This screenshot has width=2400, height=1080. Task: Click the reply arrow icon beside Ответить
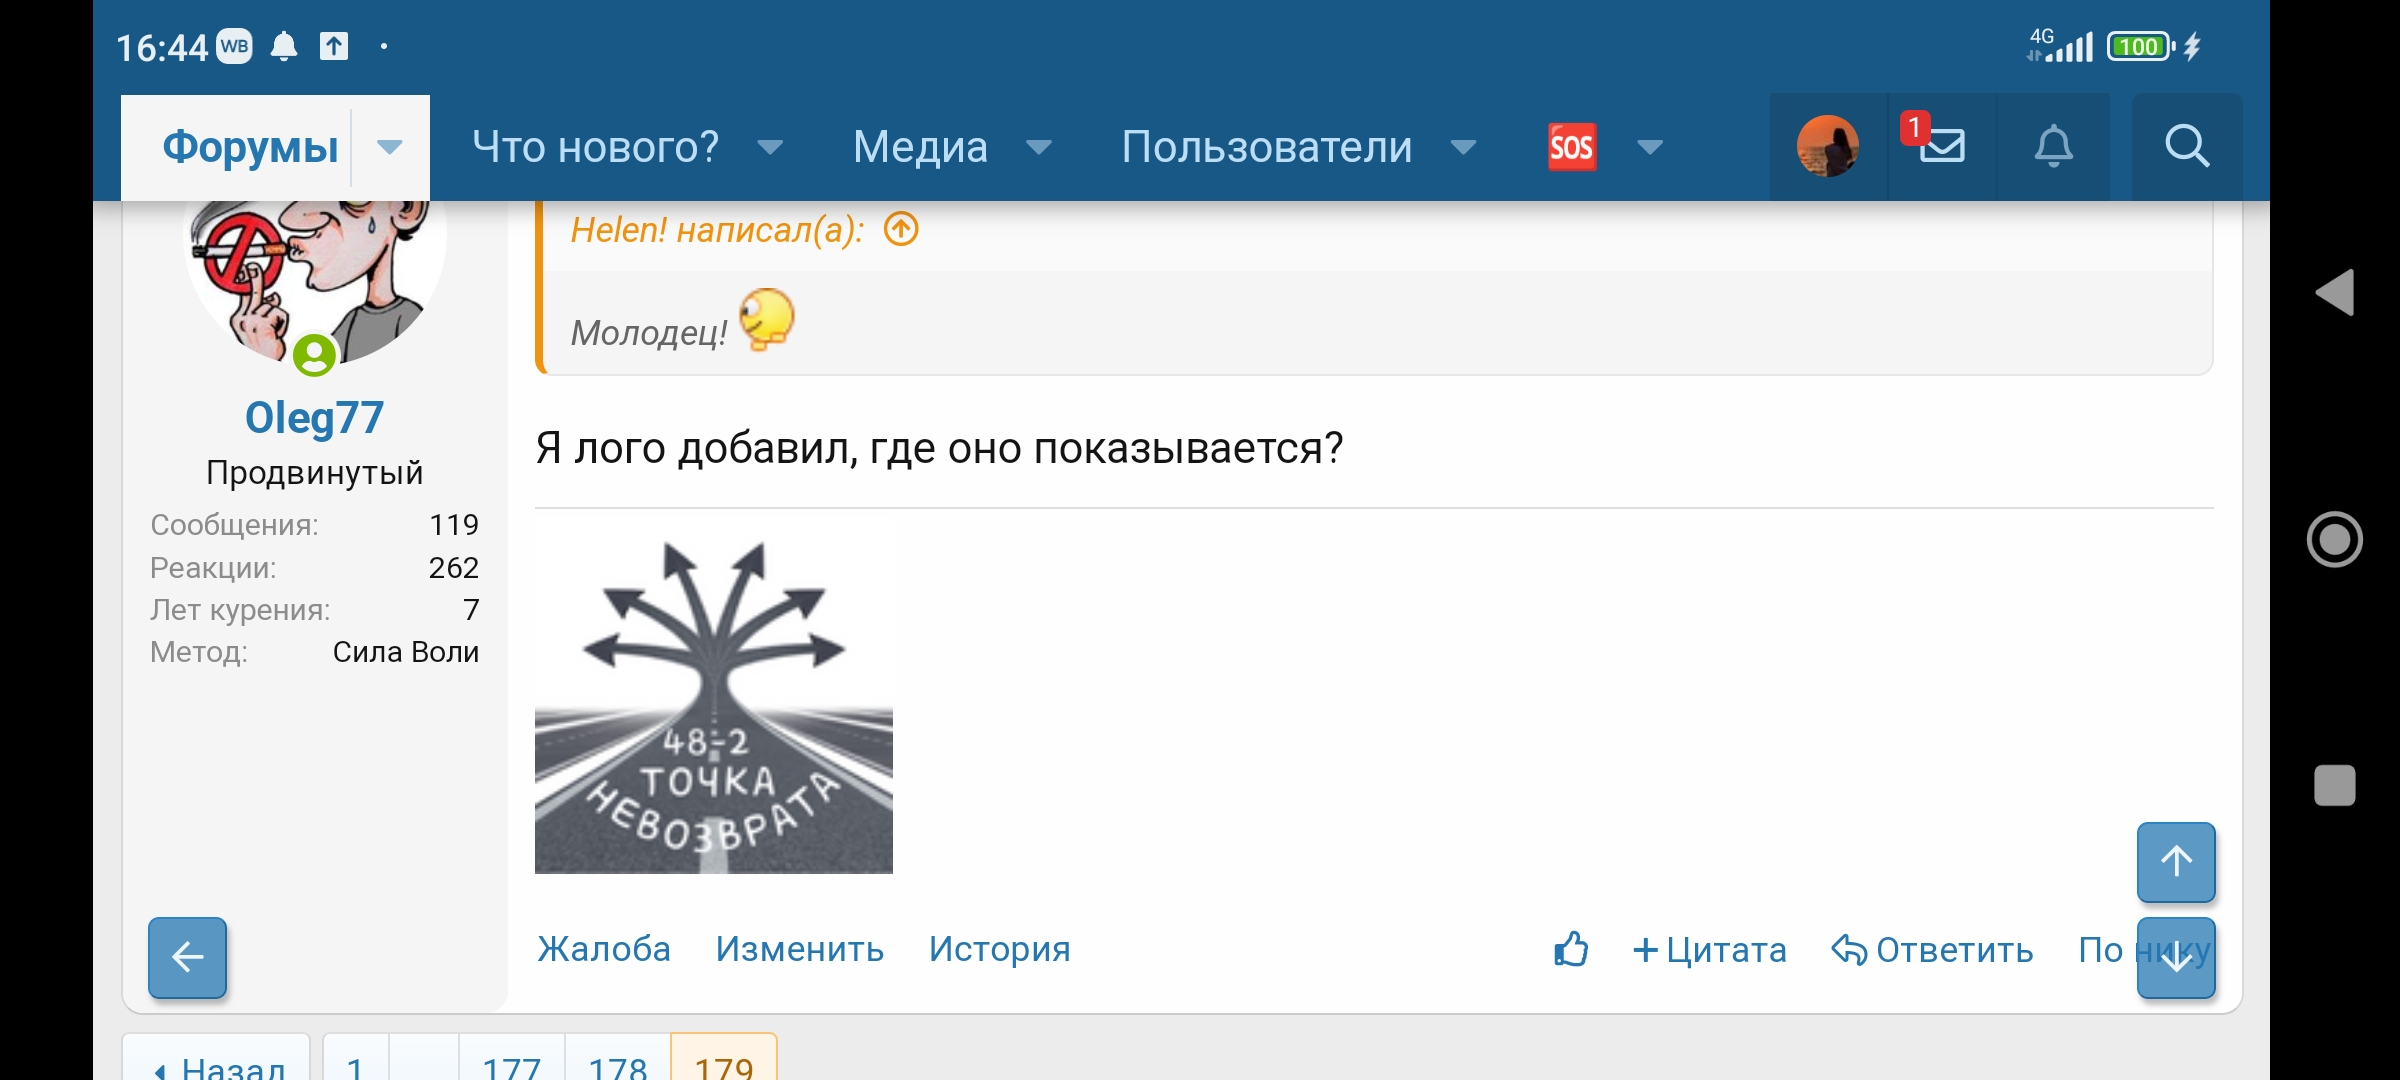click(1848, 949)
